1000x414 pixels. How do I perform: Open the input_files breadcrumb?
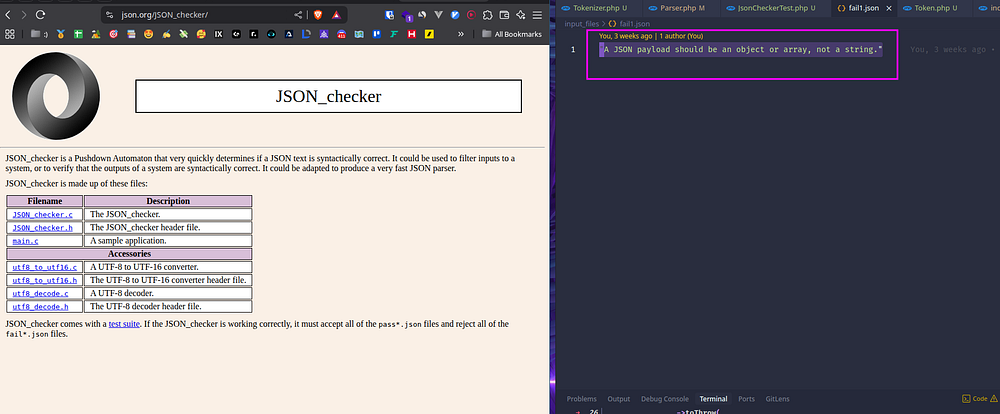tap(582, 24)
